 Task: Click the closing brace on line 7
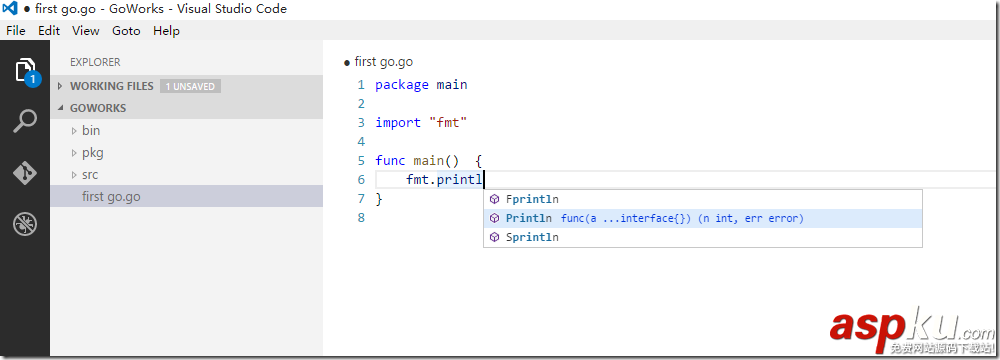point(379,199)
